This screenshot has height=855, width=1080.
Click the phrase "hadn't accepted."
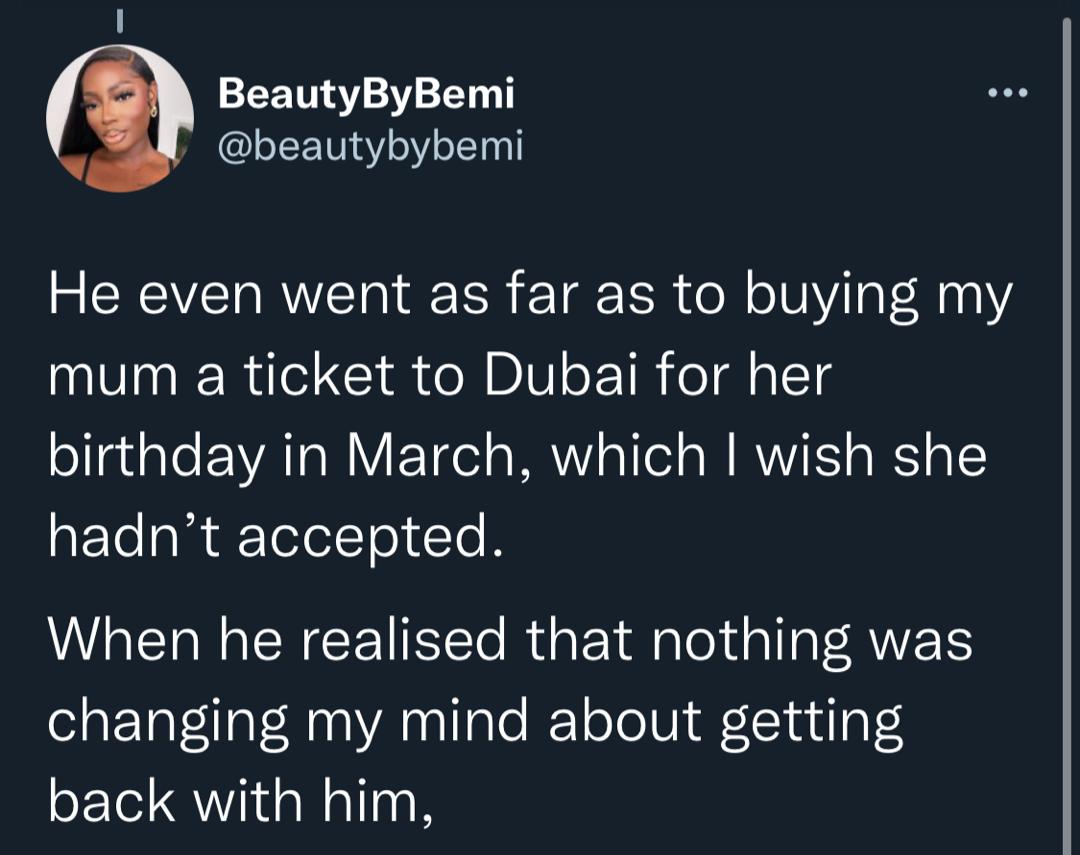click(272, 536)
